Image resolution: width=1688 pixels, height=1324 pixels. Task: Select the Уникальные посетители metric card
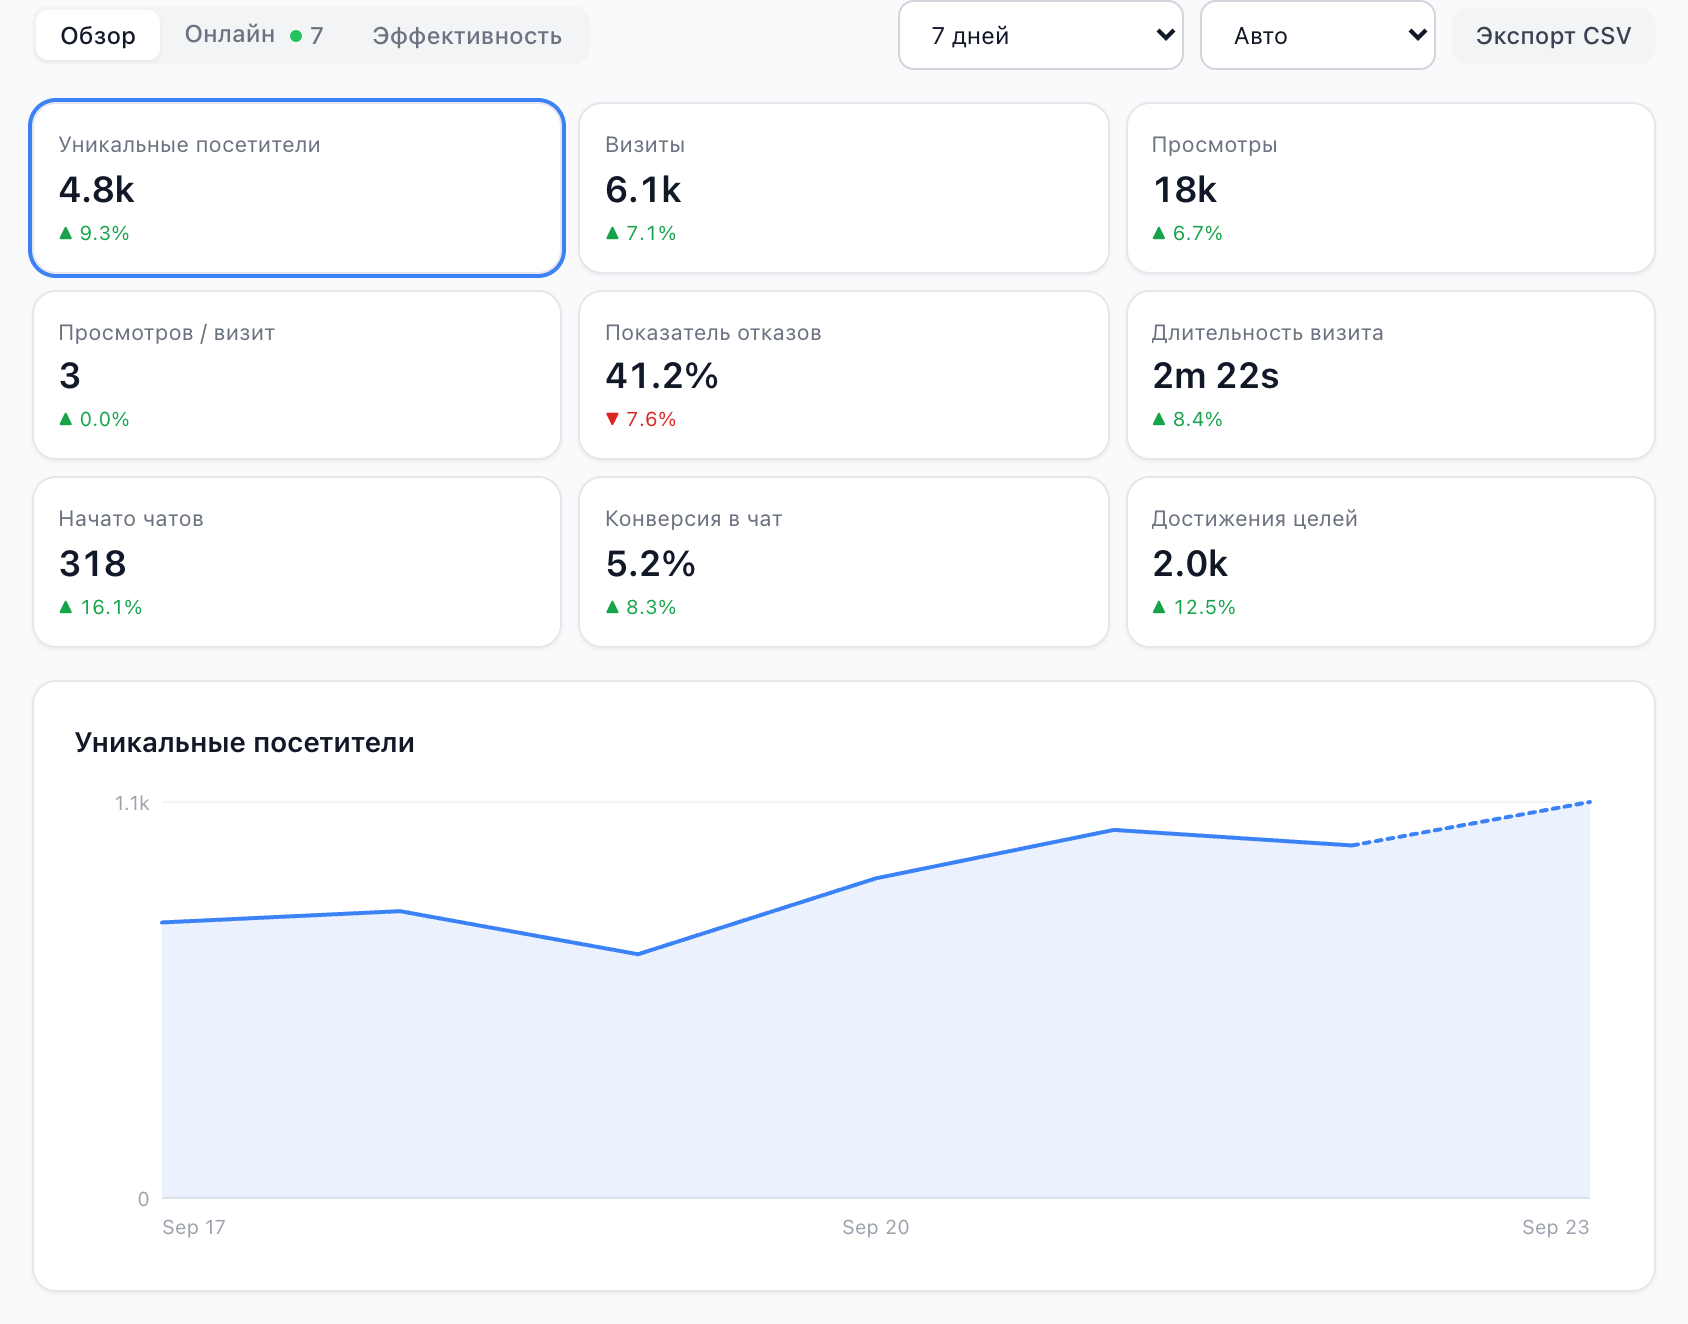click(x=297, y=188)
